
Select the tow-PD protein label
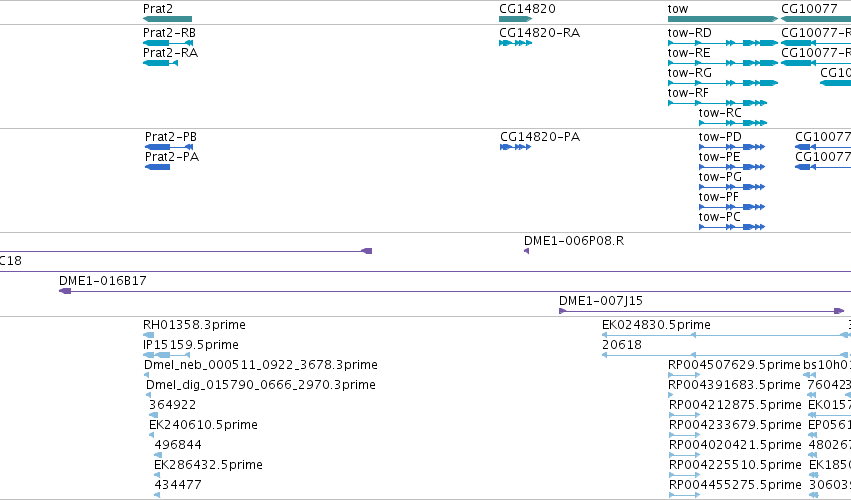point(720,137)
